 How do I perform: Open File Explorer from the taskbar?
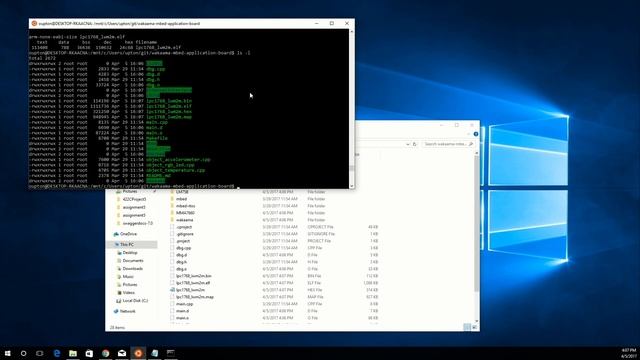pyautogui.click(x=73, y=353)
